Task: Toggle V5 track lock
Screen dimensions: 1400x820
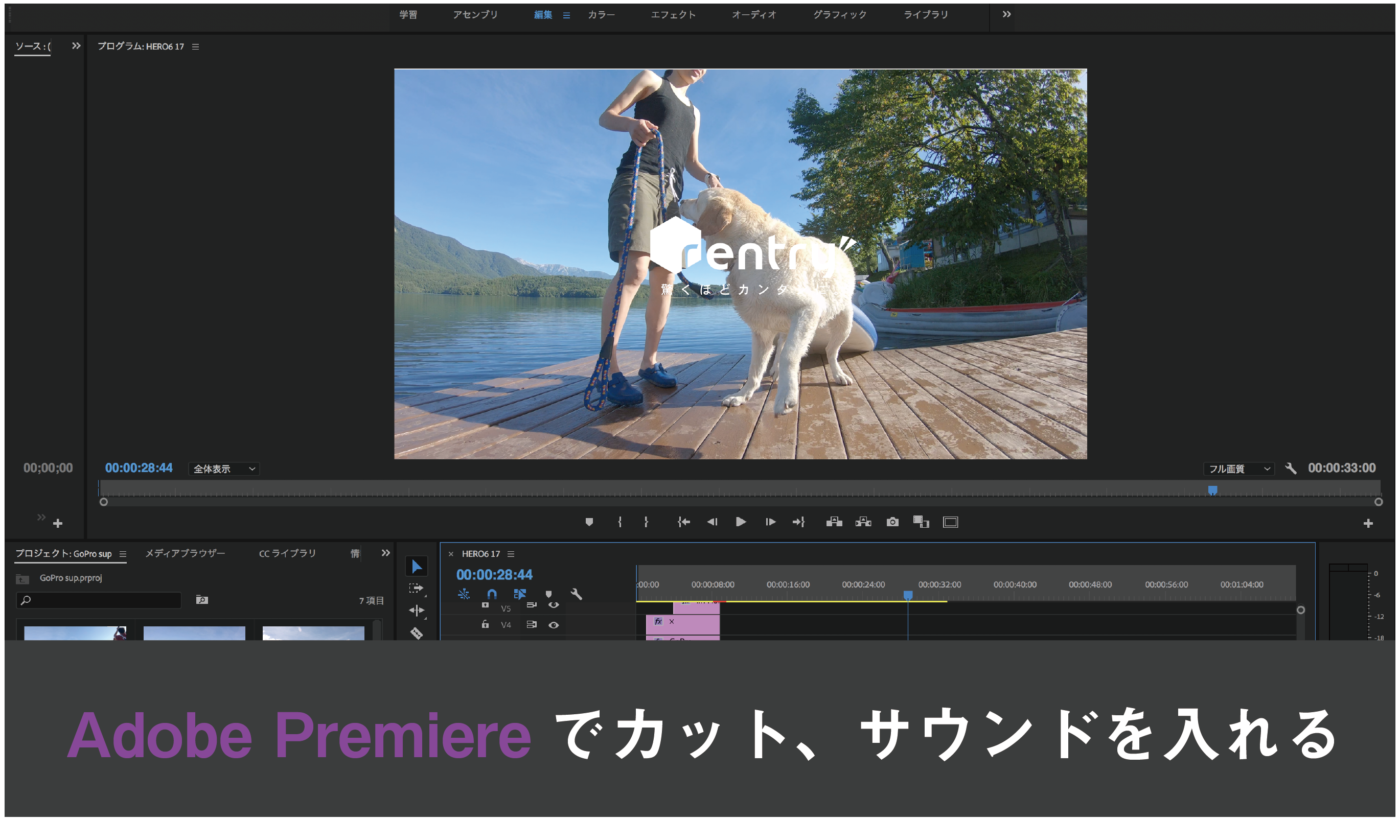Action: 485,606
